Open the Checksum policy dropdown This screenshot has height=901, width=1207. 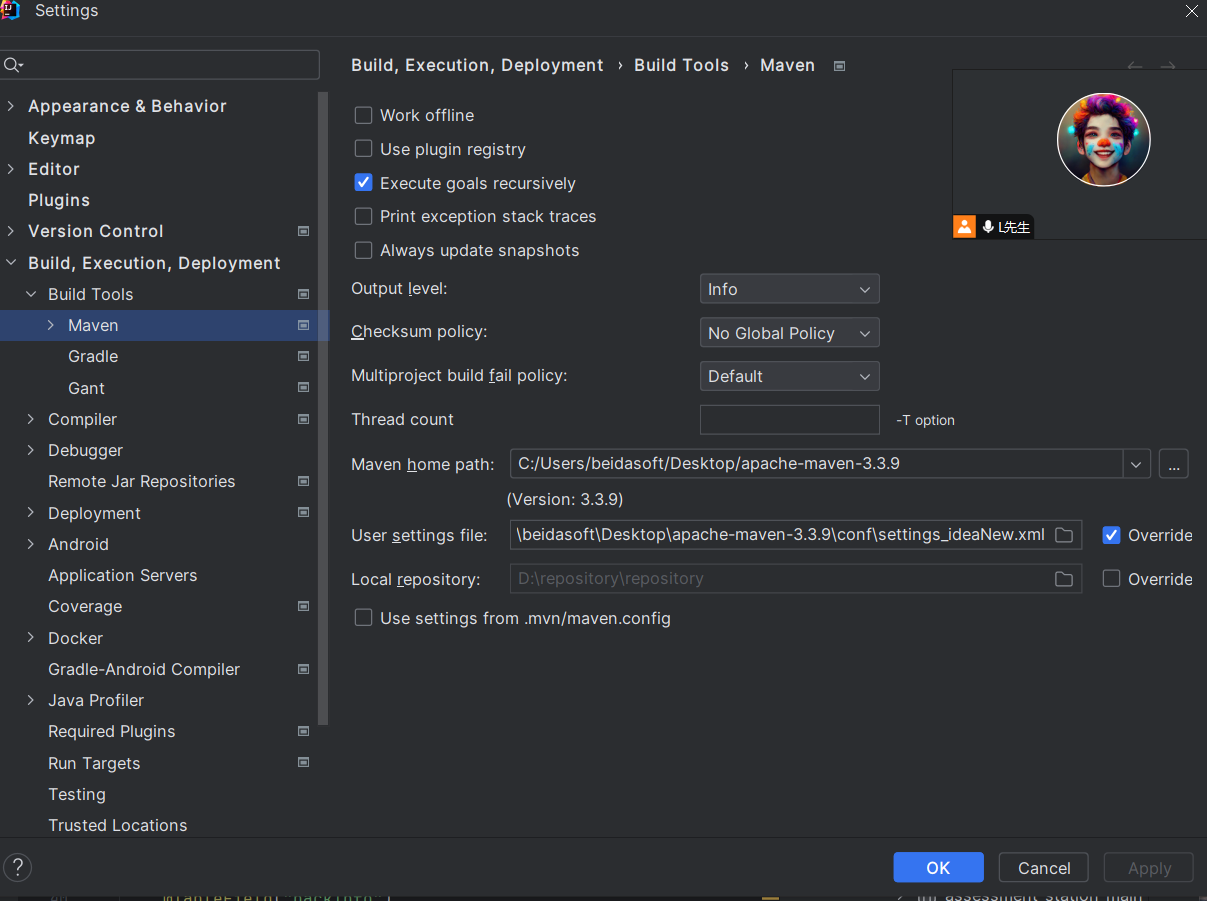point(789,333)
